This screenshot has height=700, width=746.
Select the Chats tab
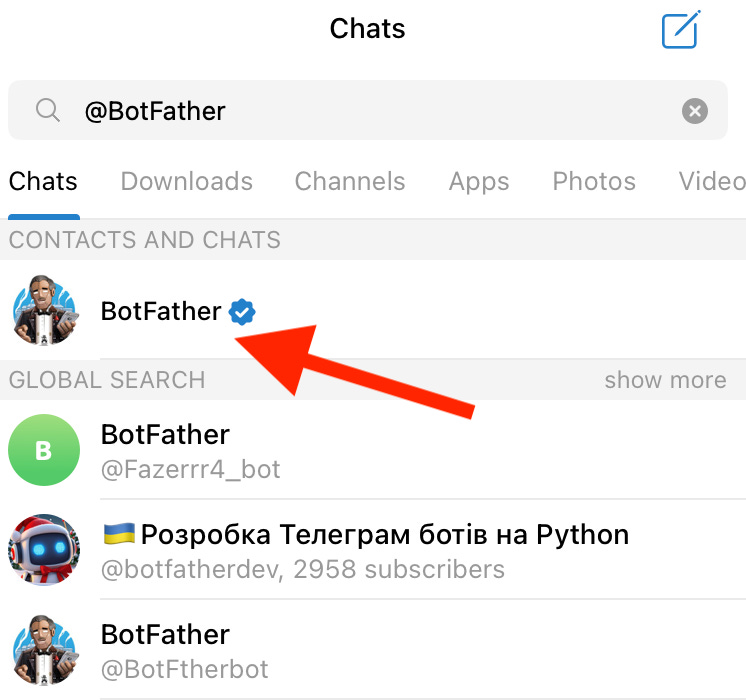click(x=43, y=181)
